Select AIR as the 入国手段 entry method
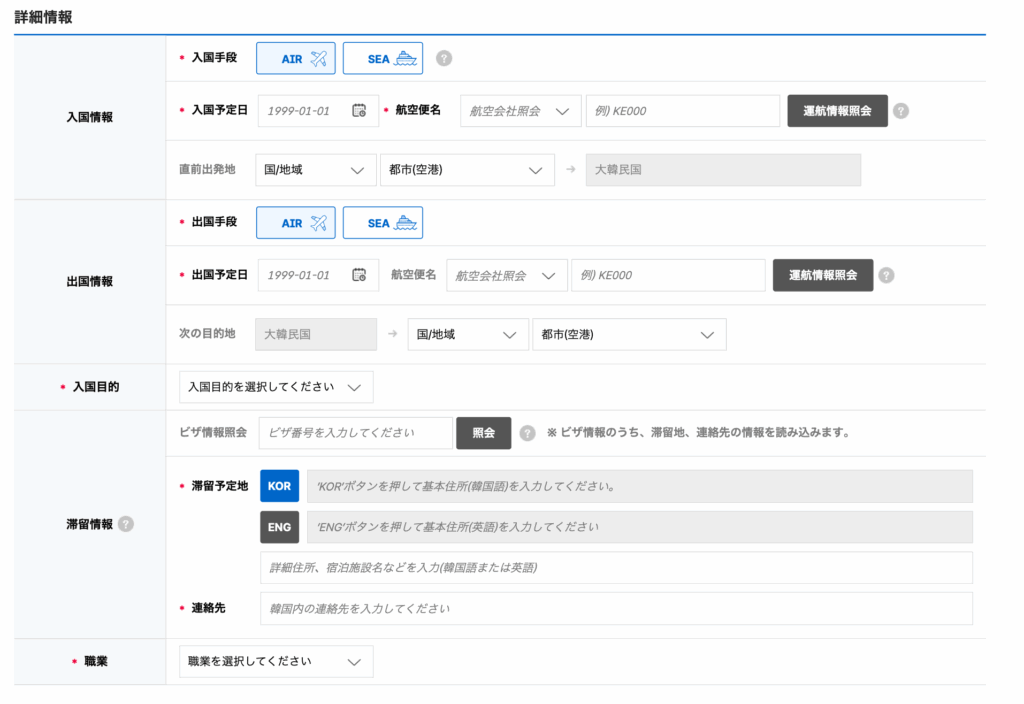 click(x=296, y=58)
